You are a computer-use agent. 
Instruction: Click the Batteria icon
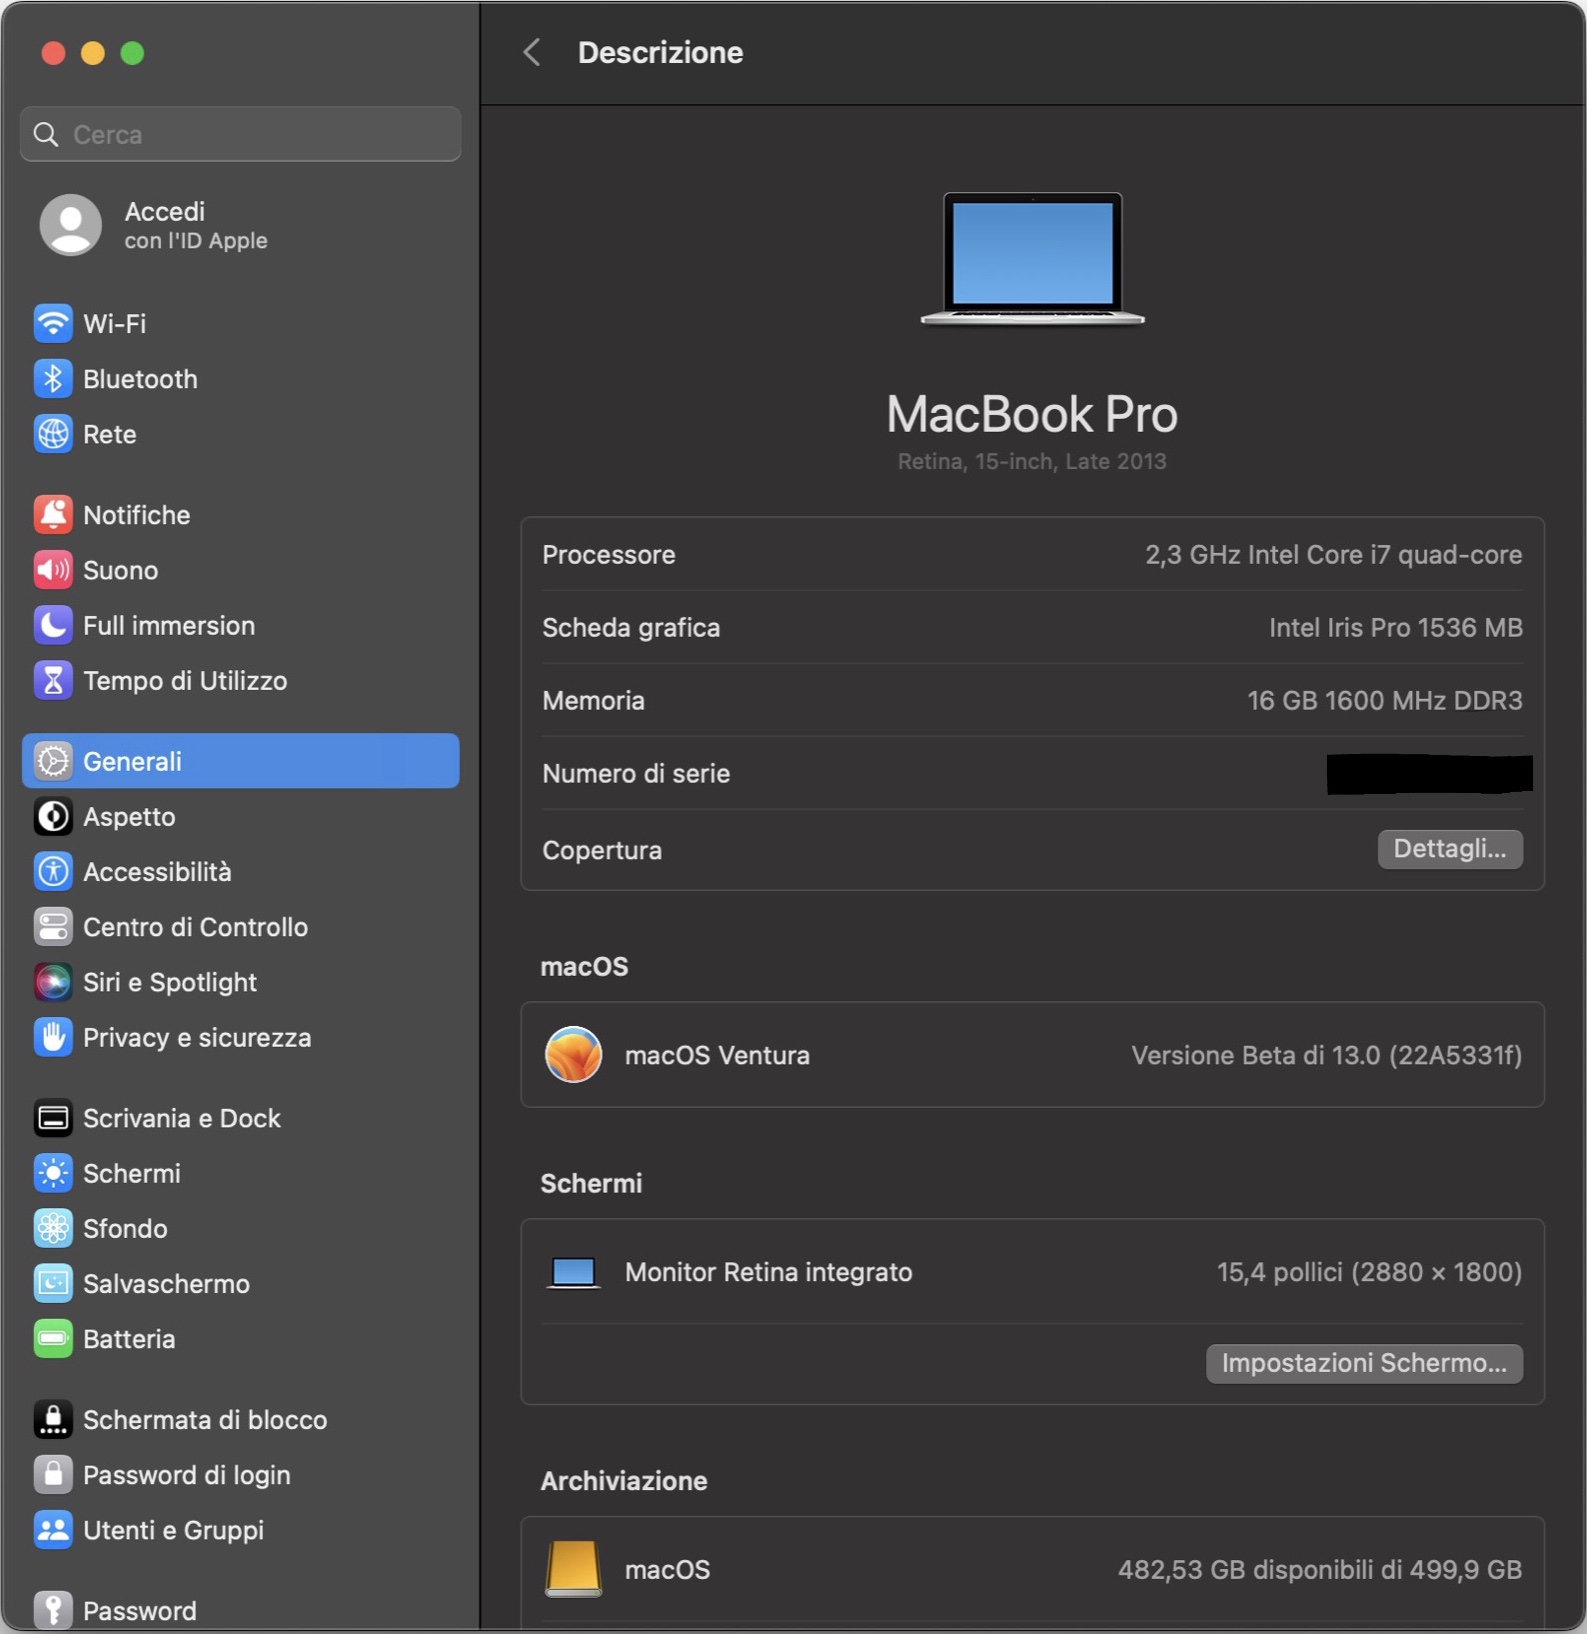click(x=53, y=1339)
